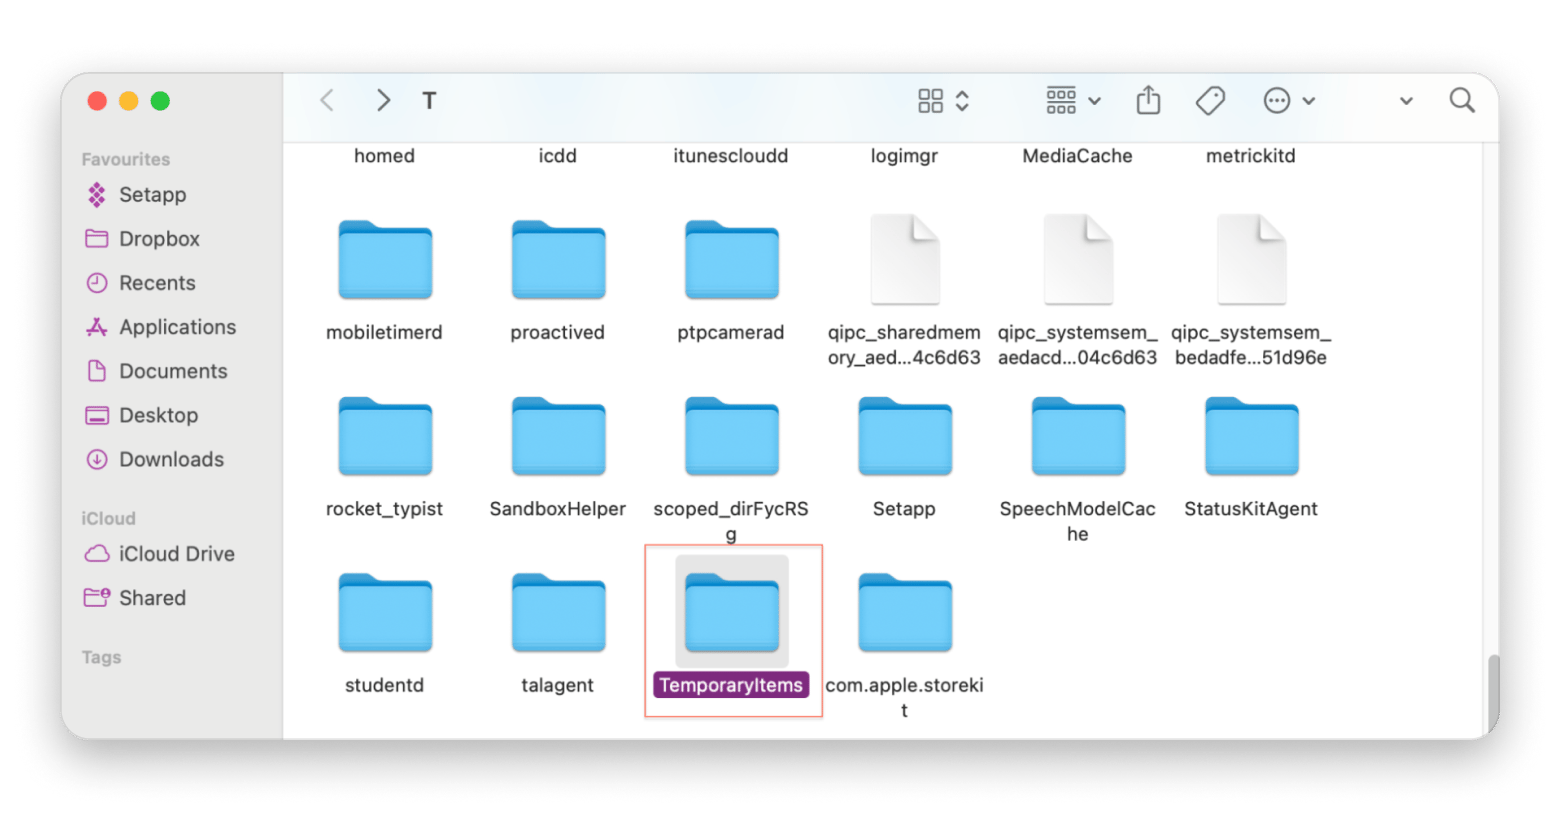Viewport: 1560px width, 820px height.
Task: Go forward with the right arrow
Action: click(x=383, y=101)
